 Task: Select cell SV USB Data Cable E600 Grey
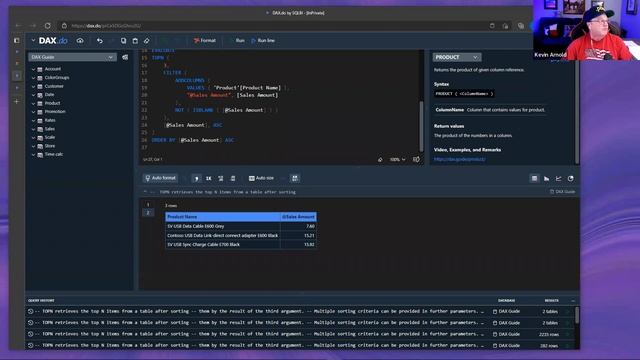coord(223,226)
